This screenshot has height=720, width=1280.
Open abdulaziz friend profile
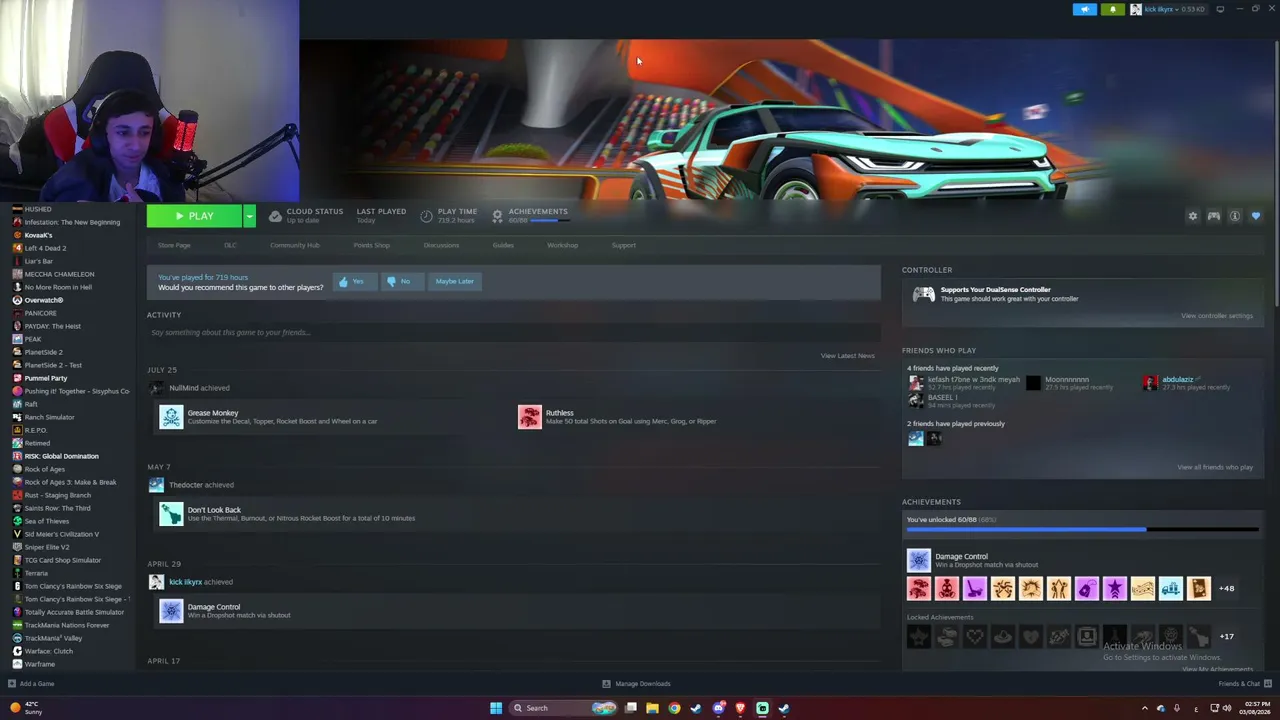1178,380
